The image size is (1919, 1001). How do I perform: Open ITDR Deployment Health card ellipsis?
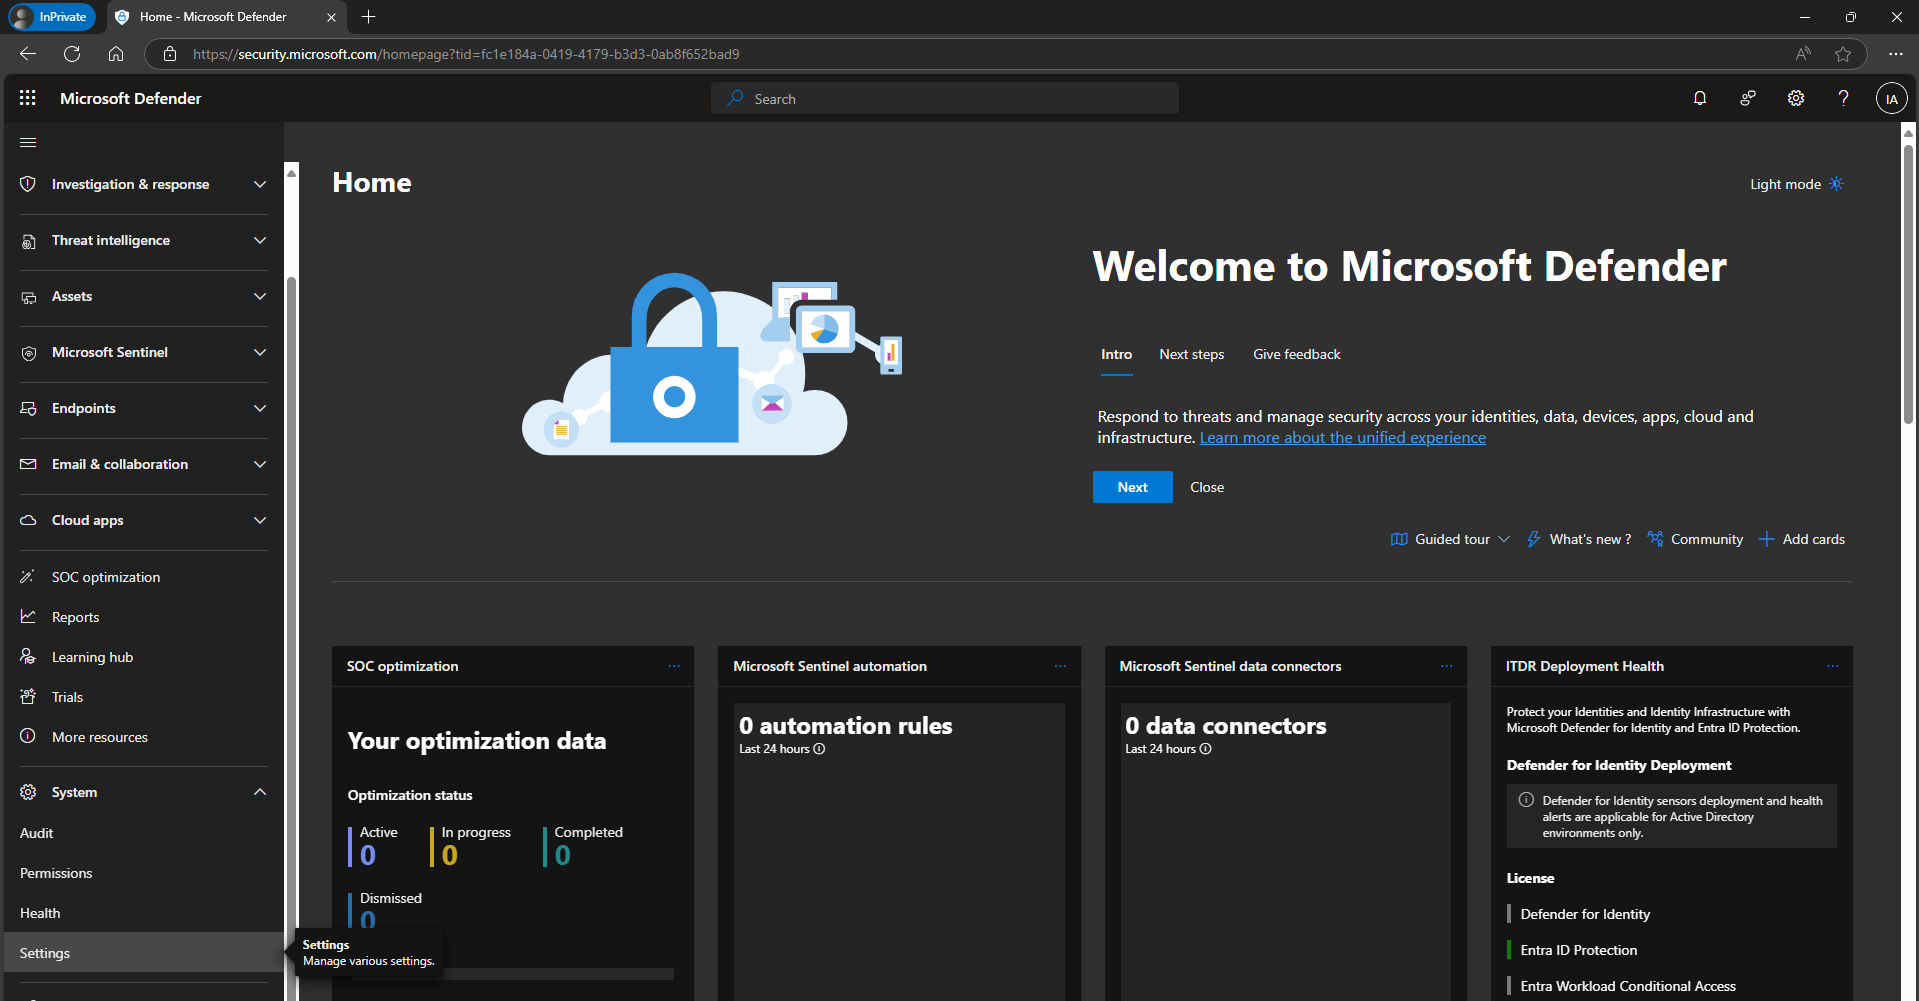point(1832,666)
